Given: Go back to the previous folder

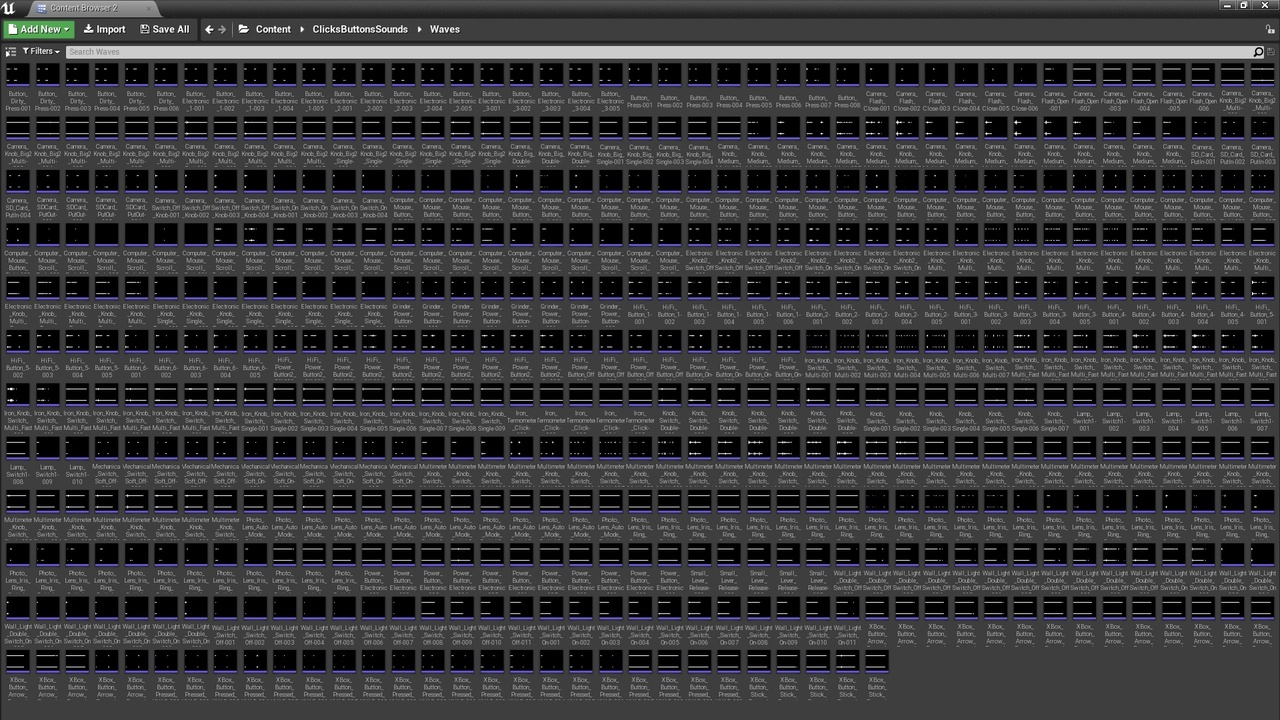Looking at the screenshot, I should [209, 29].
